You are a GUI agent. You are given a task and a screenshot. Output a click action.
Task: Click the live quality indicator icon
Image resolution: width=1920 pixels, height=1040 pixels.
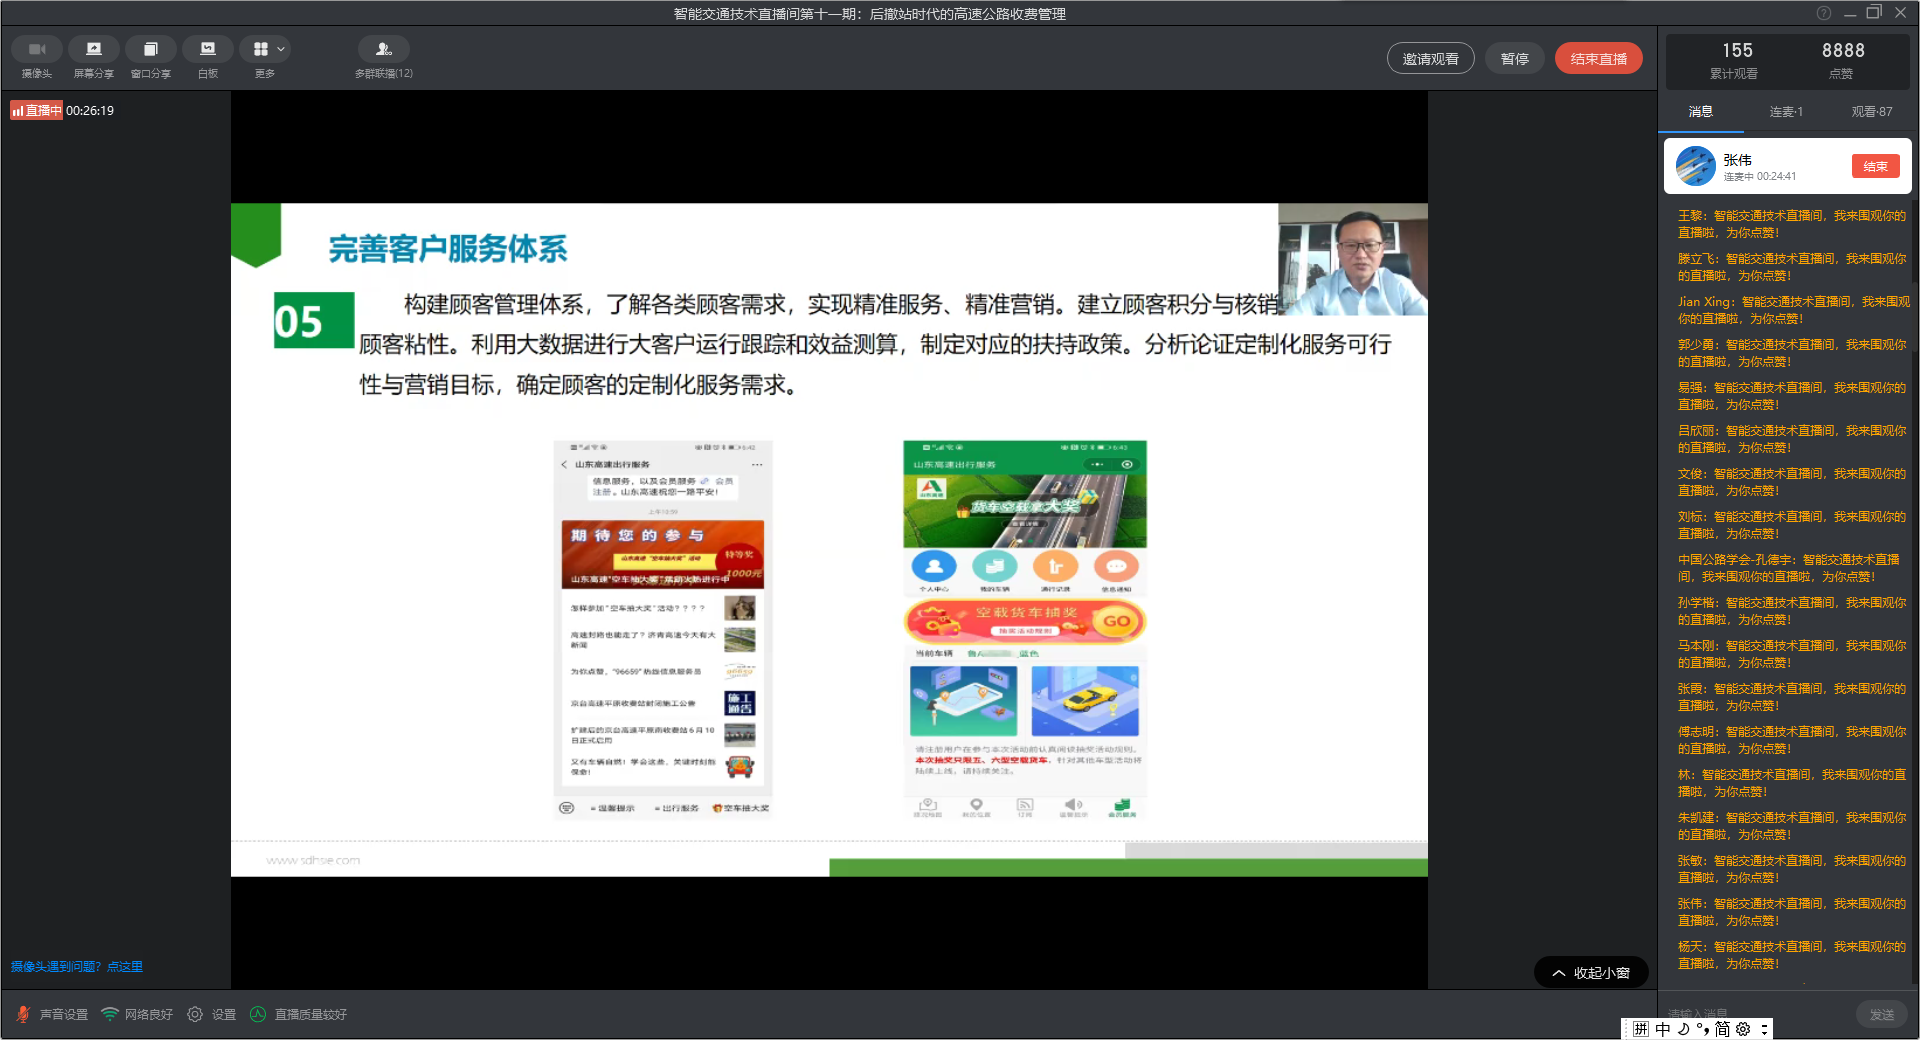[x=258, y=1014]
